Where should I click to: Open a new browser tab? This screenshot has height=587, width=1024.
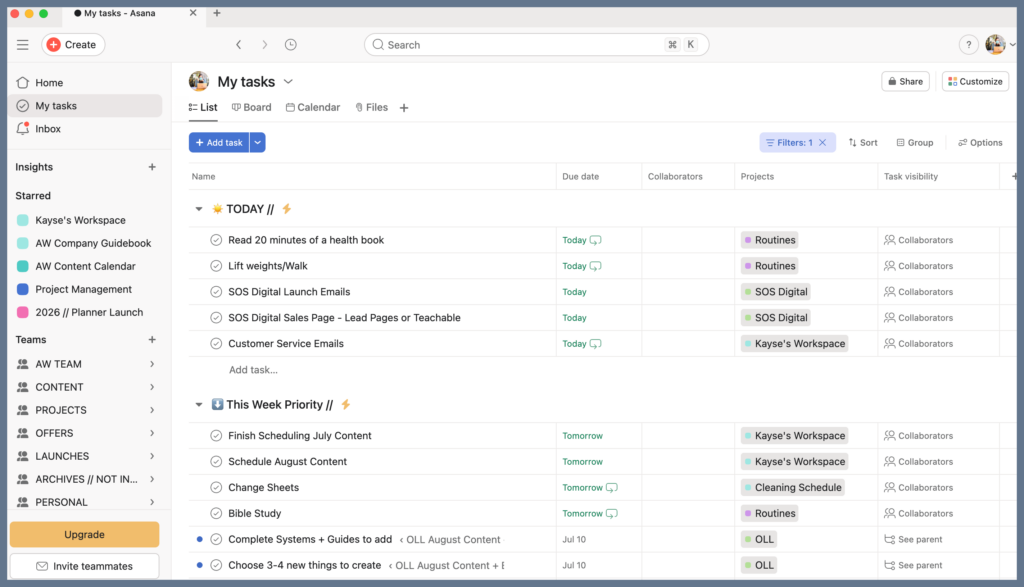pyautogui.click(x=217, y=13)
